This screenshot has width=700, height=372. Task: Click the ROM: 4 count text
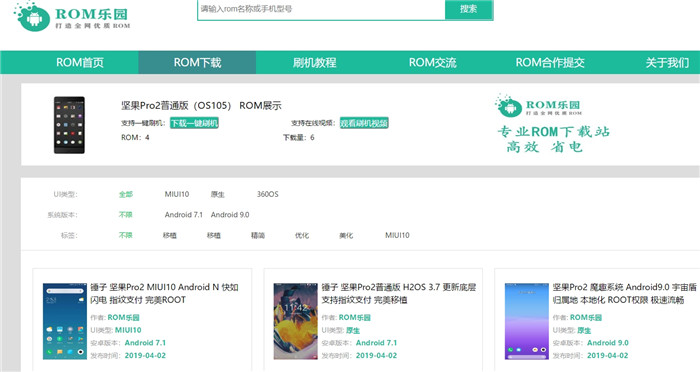[135, 138]
